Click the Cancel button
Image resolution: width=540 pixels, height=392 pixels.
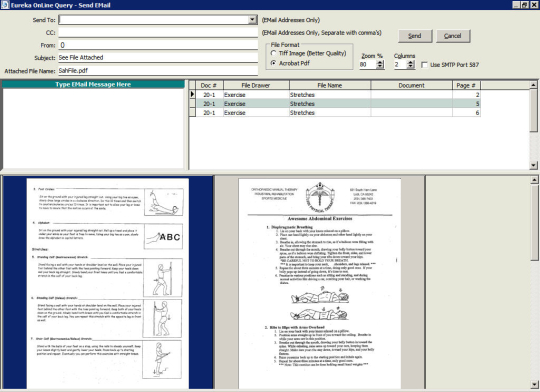click(x=453, y=36)
